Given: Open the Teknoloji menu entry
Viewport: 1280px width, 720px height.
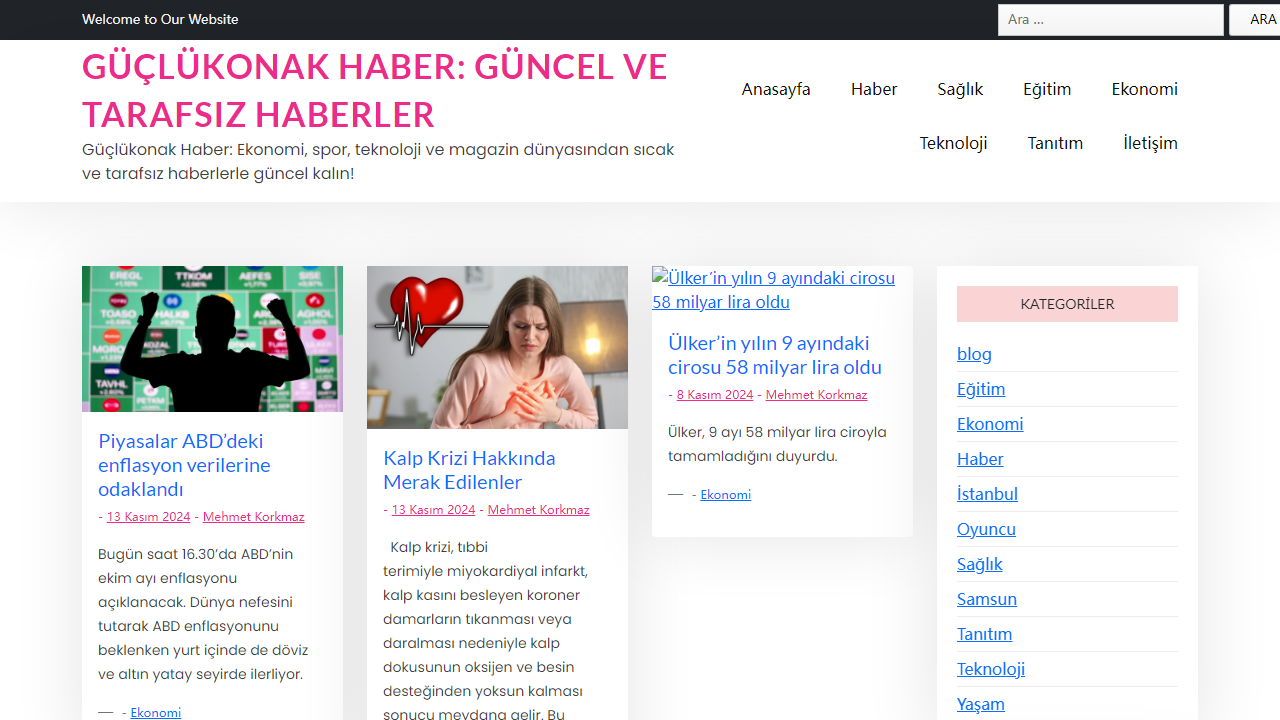Looking at the screenshot, I should click(953, 143).
